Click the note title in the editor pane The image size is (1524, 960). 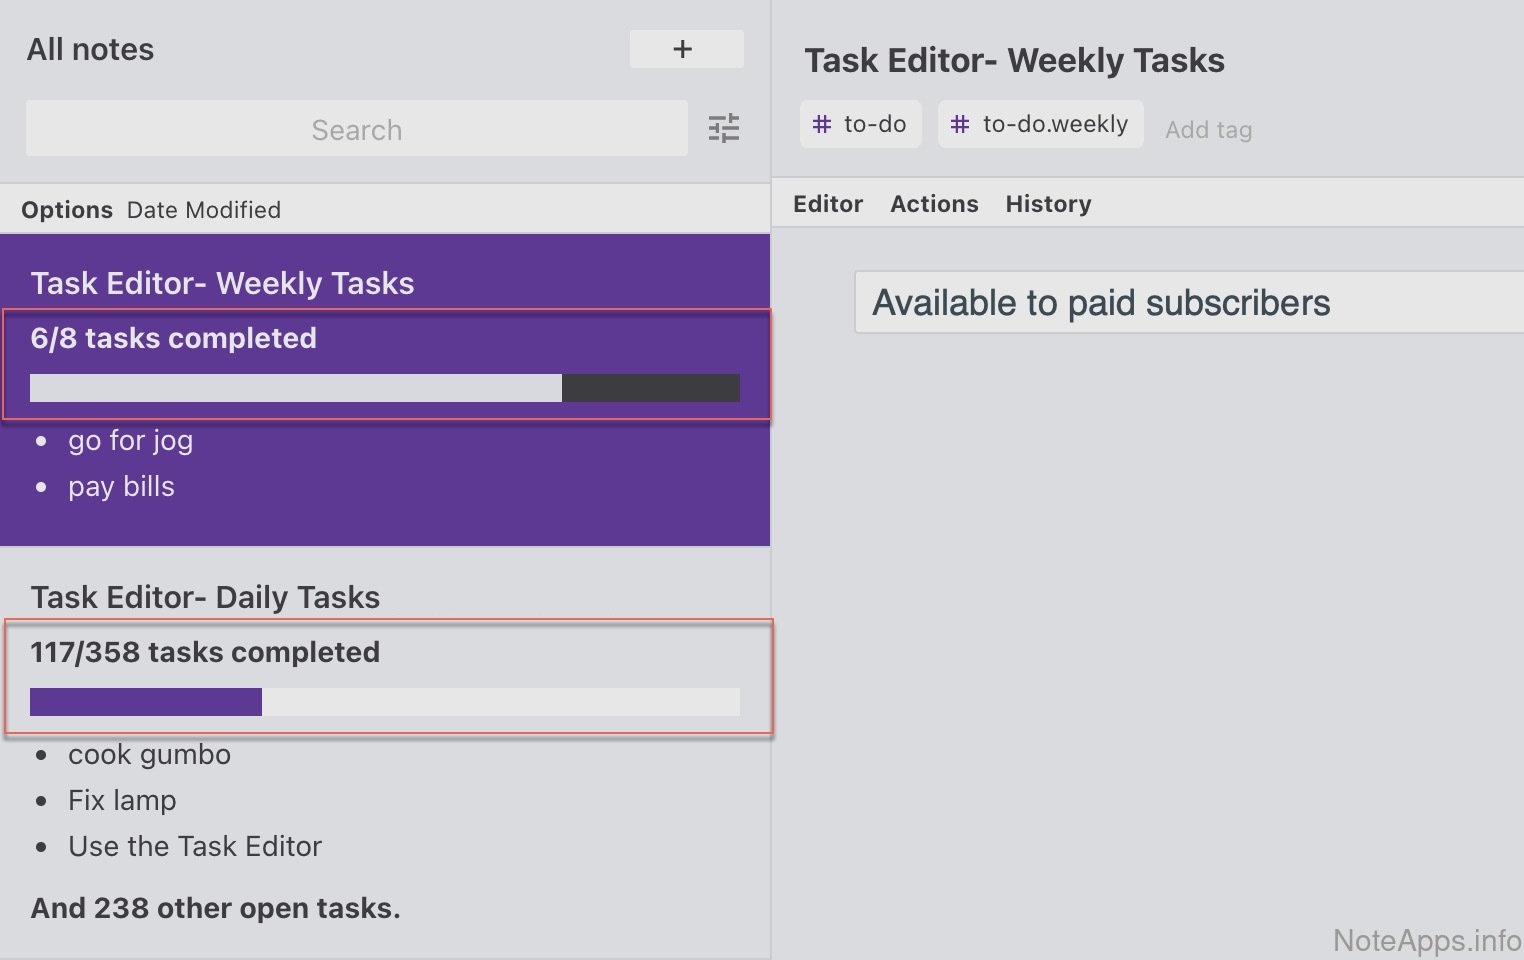click(1014, 61)
